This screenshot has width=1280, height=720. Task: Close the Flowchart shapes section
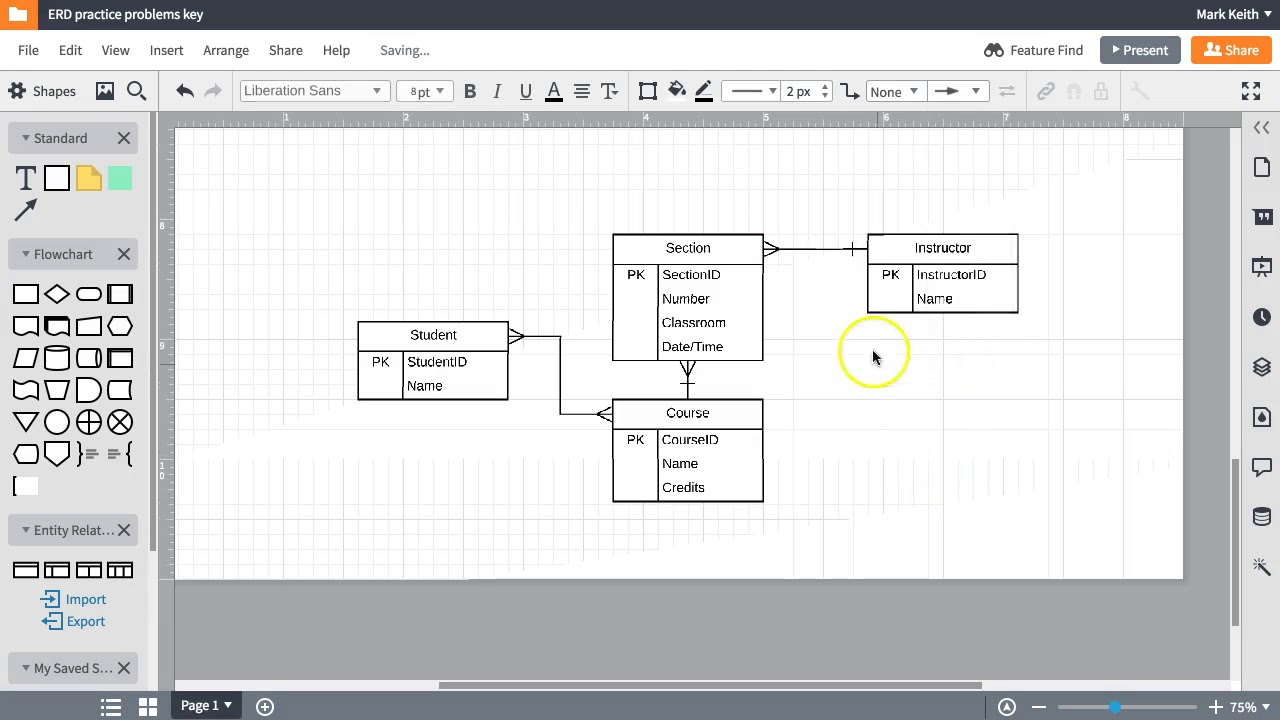(x=124, y=254)
